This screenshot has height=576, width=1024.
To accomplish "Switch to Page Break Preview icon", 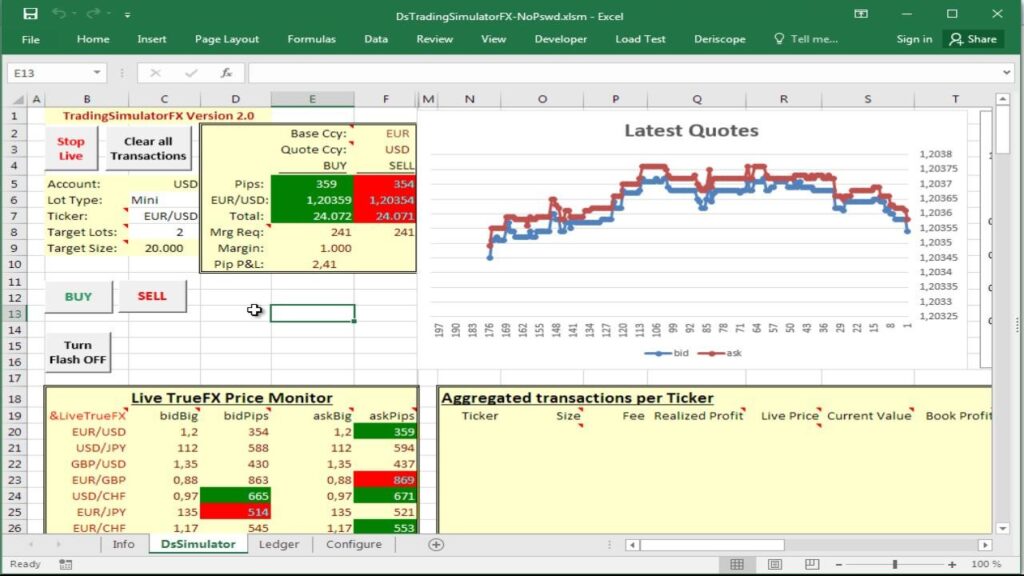I will pos(812,564).
